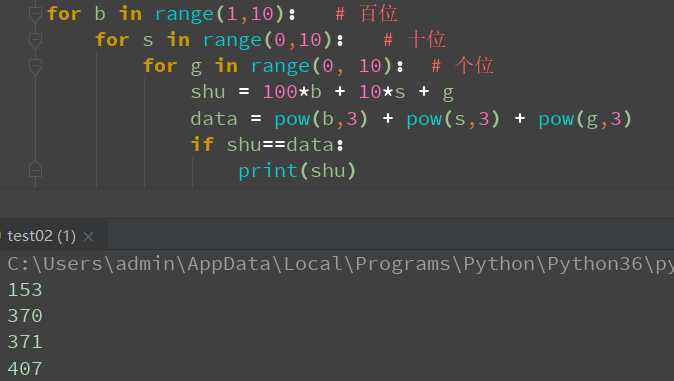Collapse the 'for g in range' loop fold marker
674x381 pixels.
click(x=35, y=66)
